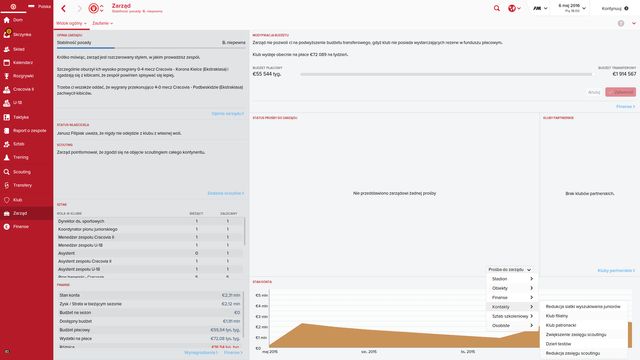640x360 pixels.
Task: Open the Sztab staff icon
Action: coord(7,144)
